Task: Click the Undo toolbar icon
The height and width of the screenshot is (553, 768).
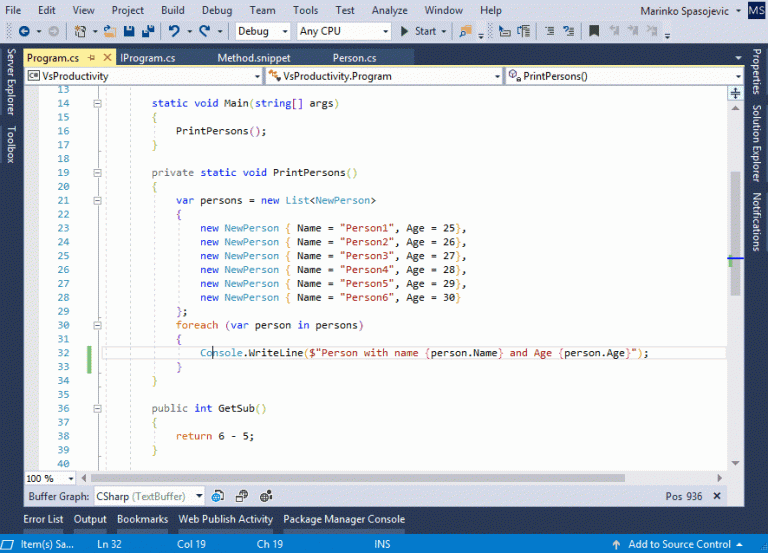Action: 174,31
